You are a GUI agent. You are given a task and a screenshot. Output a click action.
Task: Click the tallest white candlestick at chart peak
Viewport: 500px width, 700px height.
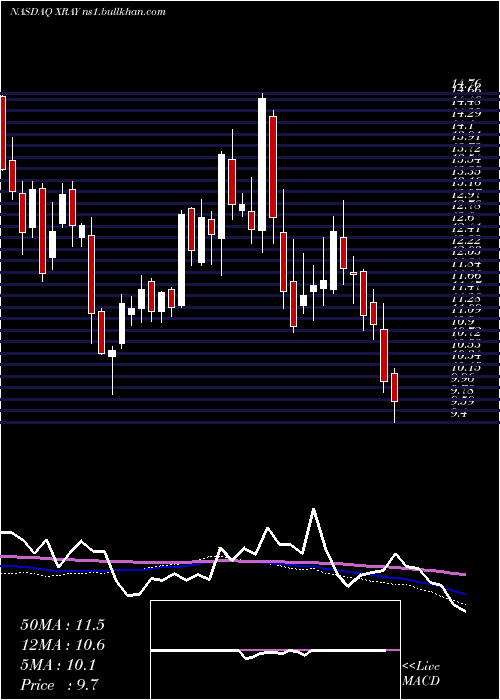[x=262, y=165]
